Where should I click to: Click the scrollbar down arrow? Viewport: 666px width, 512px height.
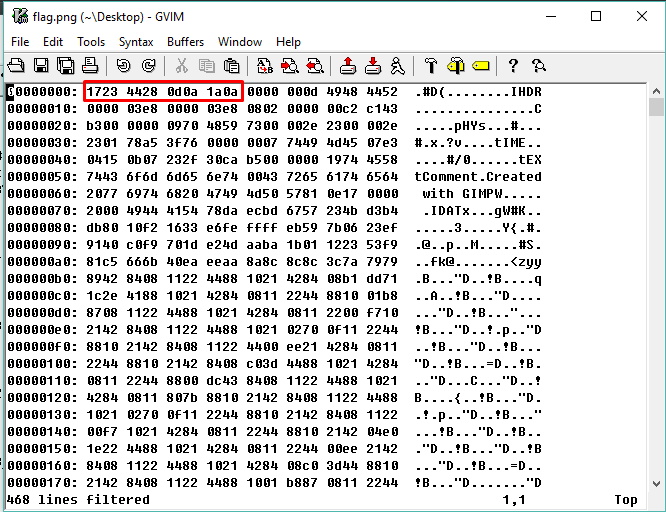pos(656,481)
